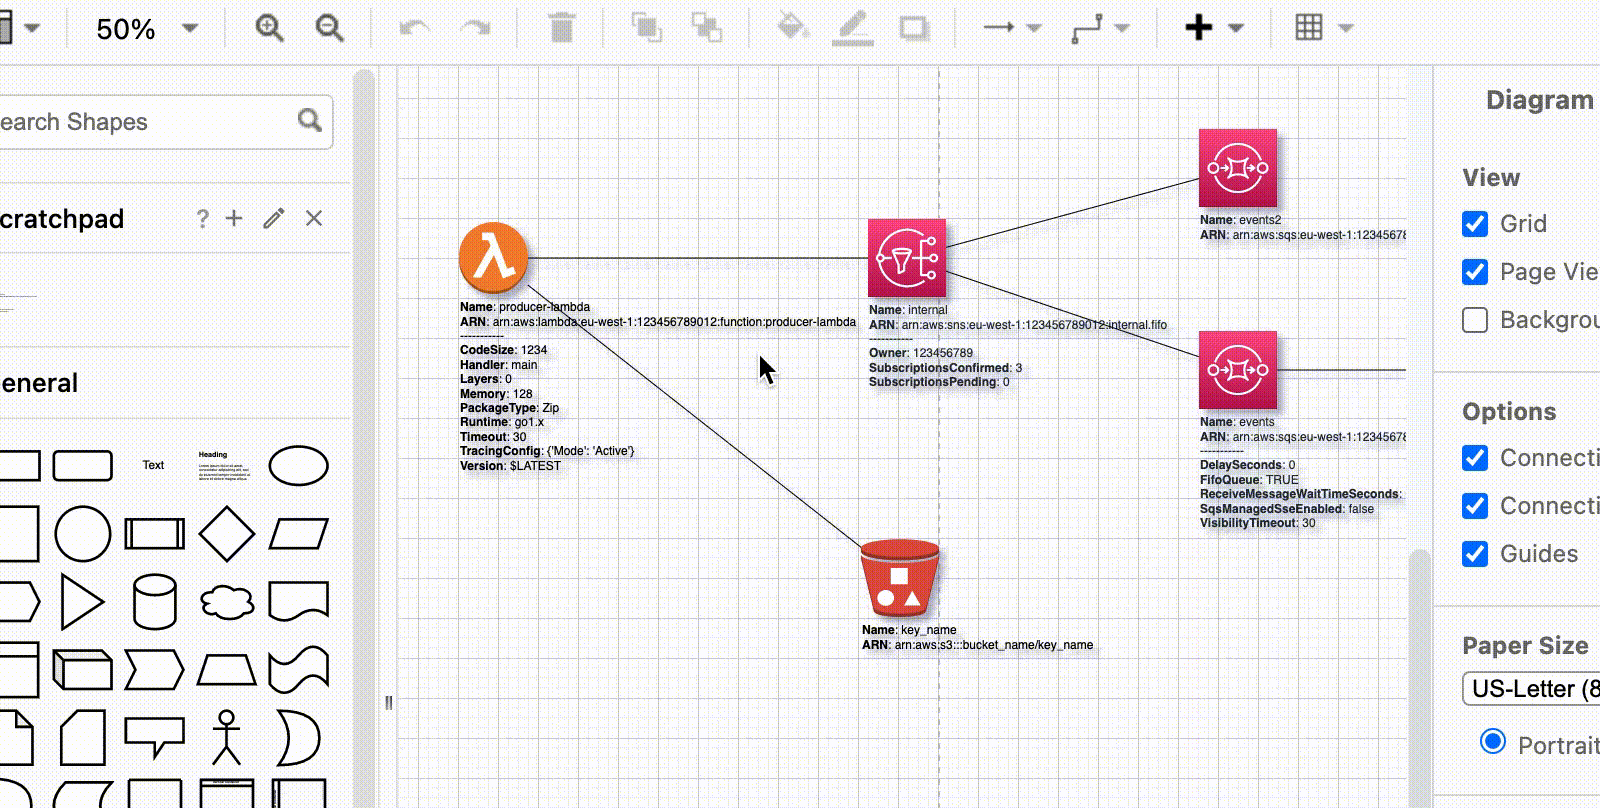Open the view mode dropdown arrow
The width and height of the screenshot is (1600, 808).
(x=32, y=28)
